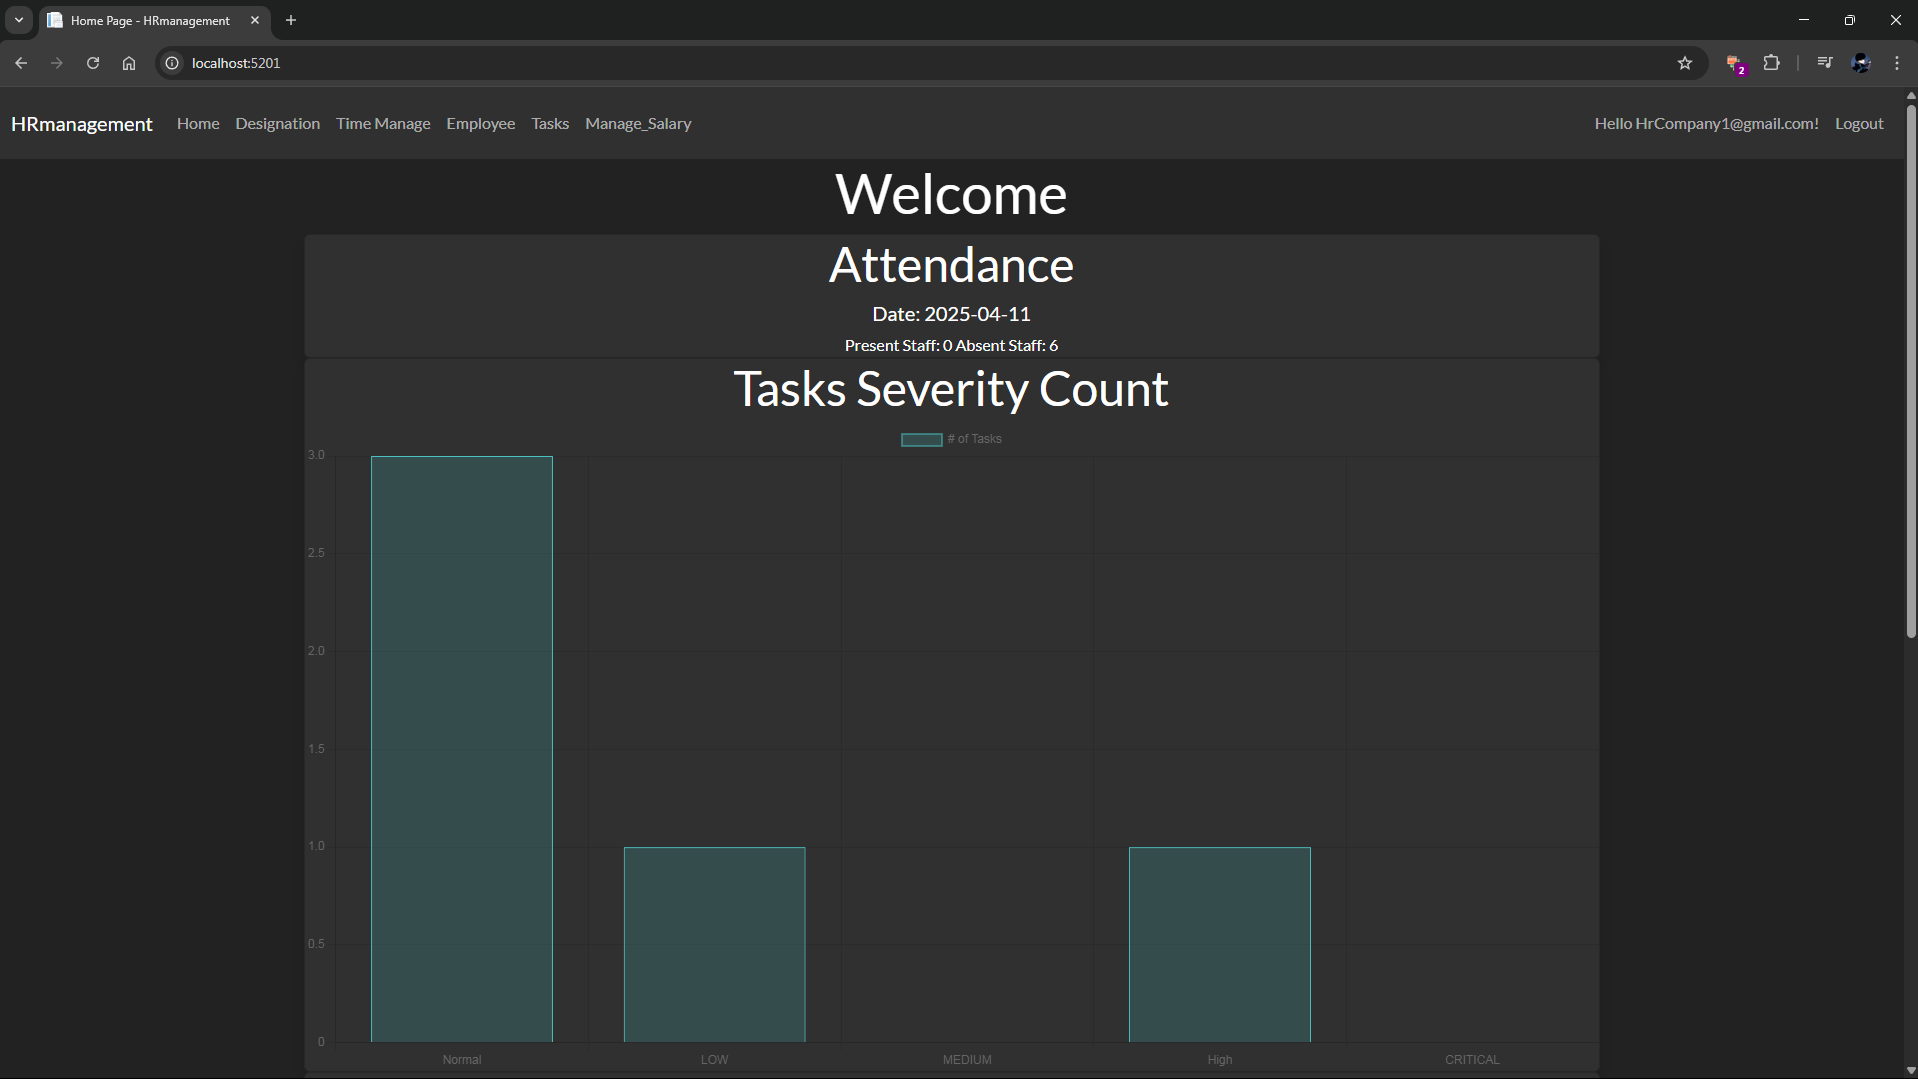This screenshot has width=1918, height=1079.
Task: Click the Date: 2025-04-11 text
Action: [x=951, y=314]
